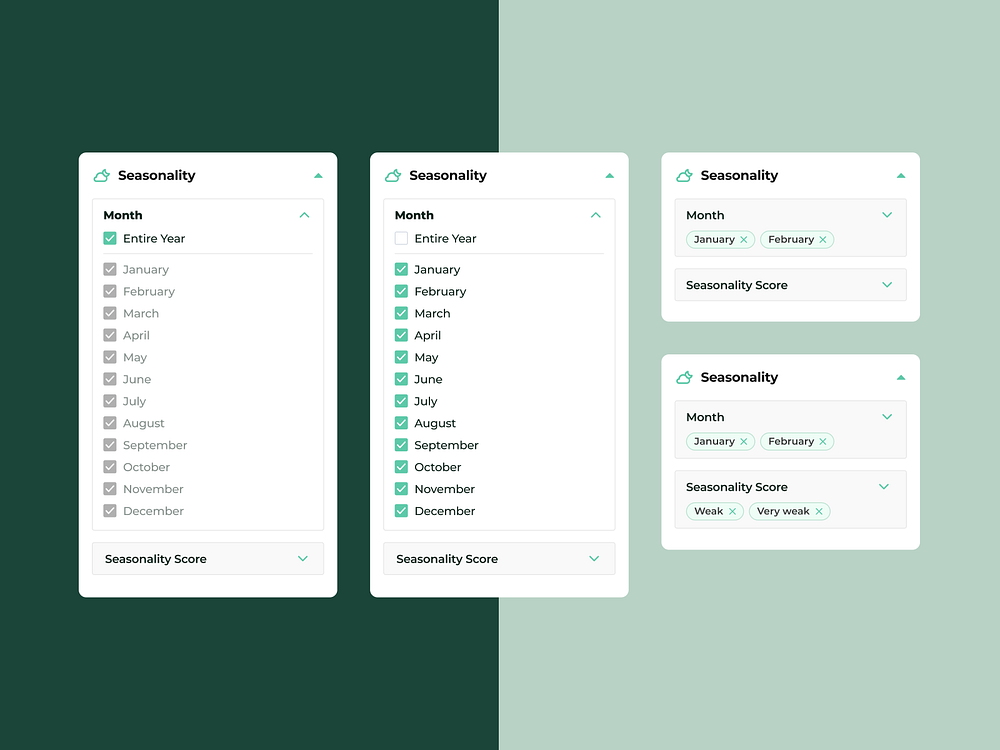The height and width of the screenshot is (750, 1000).
Task: Remove the Weak score chip
Action: [x=732, y=511]
